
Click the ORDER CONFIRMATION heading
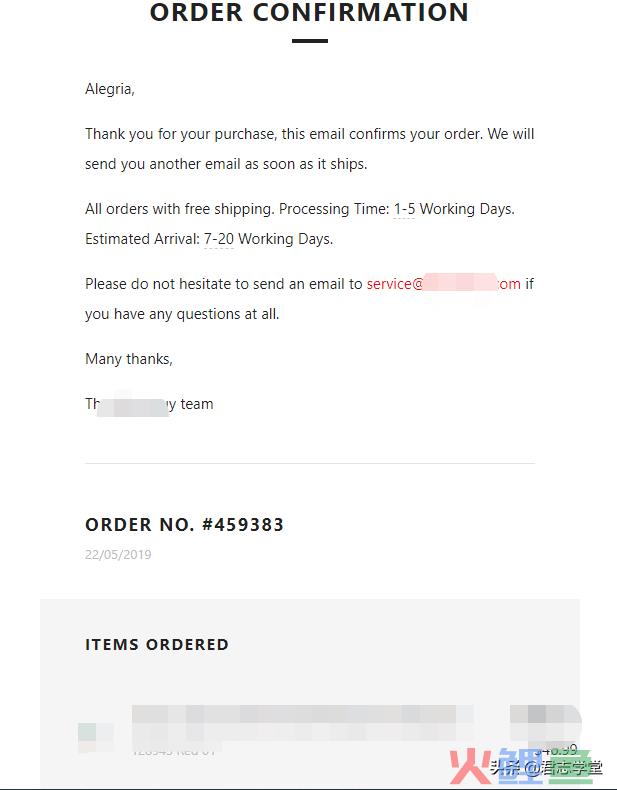[x=309, y=13]
